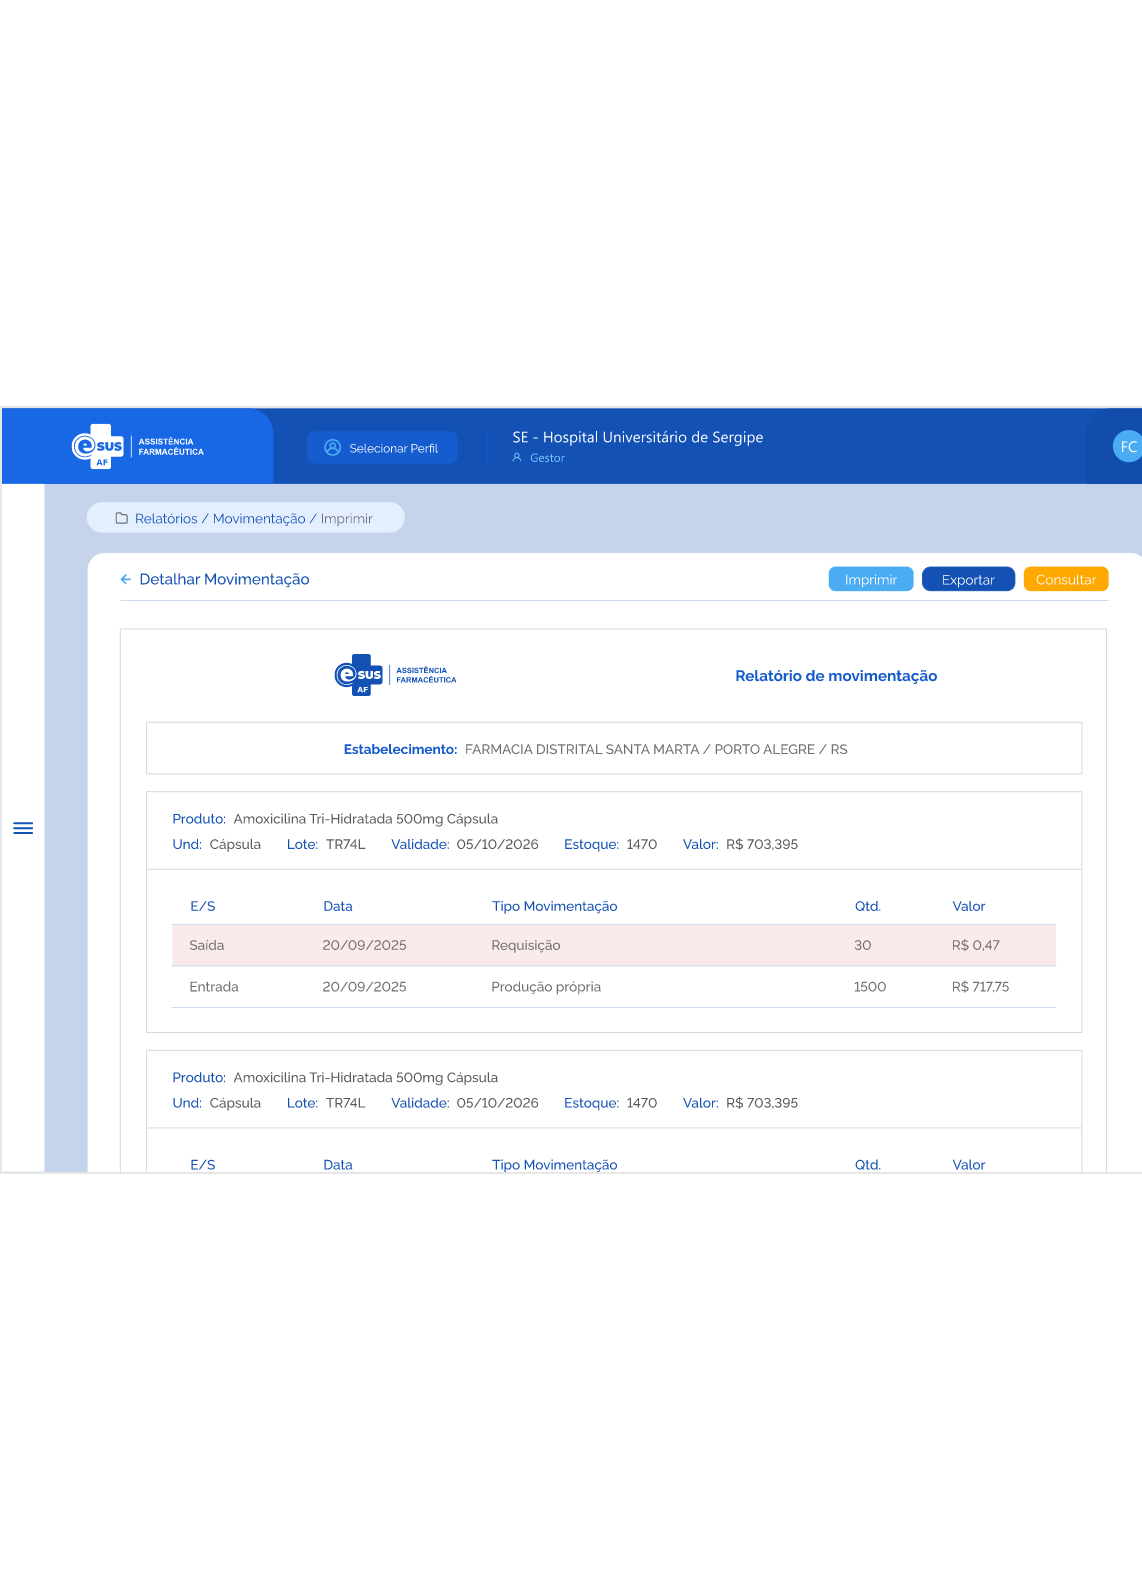Click the profile icon inside Selecionar Perfil
Viewport: 1142px width, 1584px height.
[333, 448]
